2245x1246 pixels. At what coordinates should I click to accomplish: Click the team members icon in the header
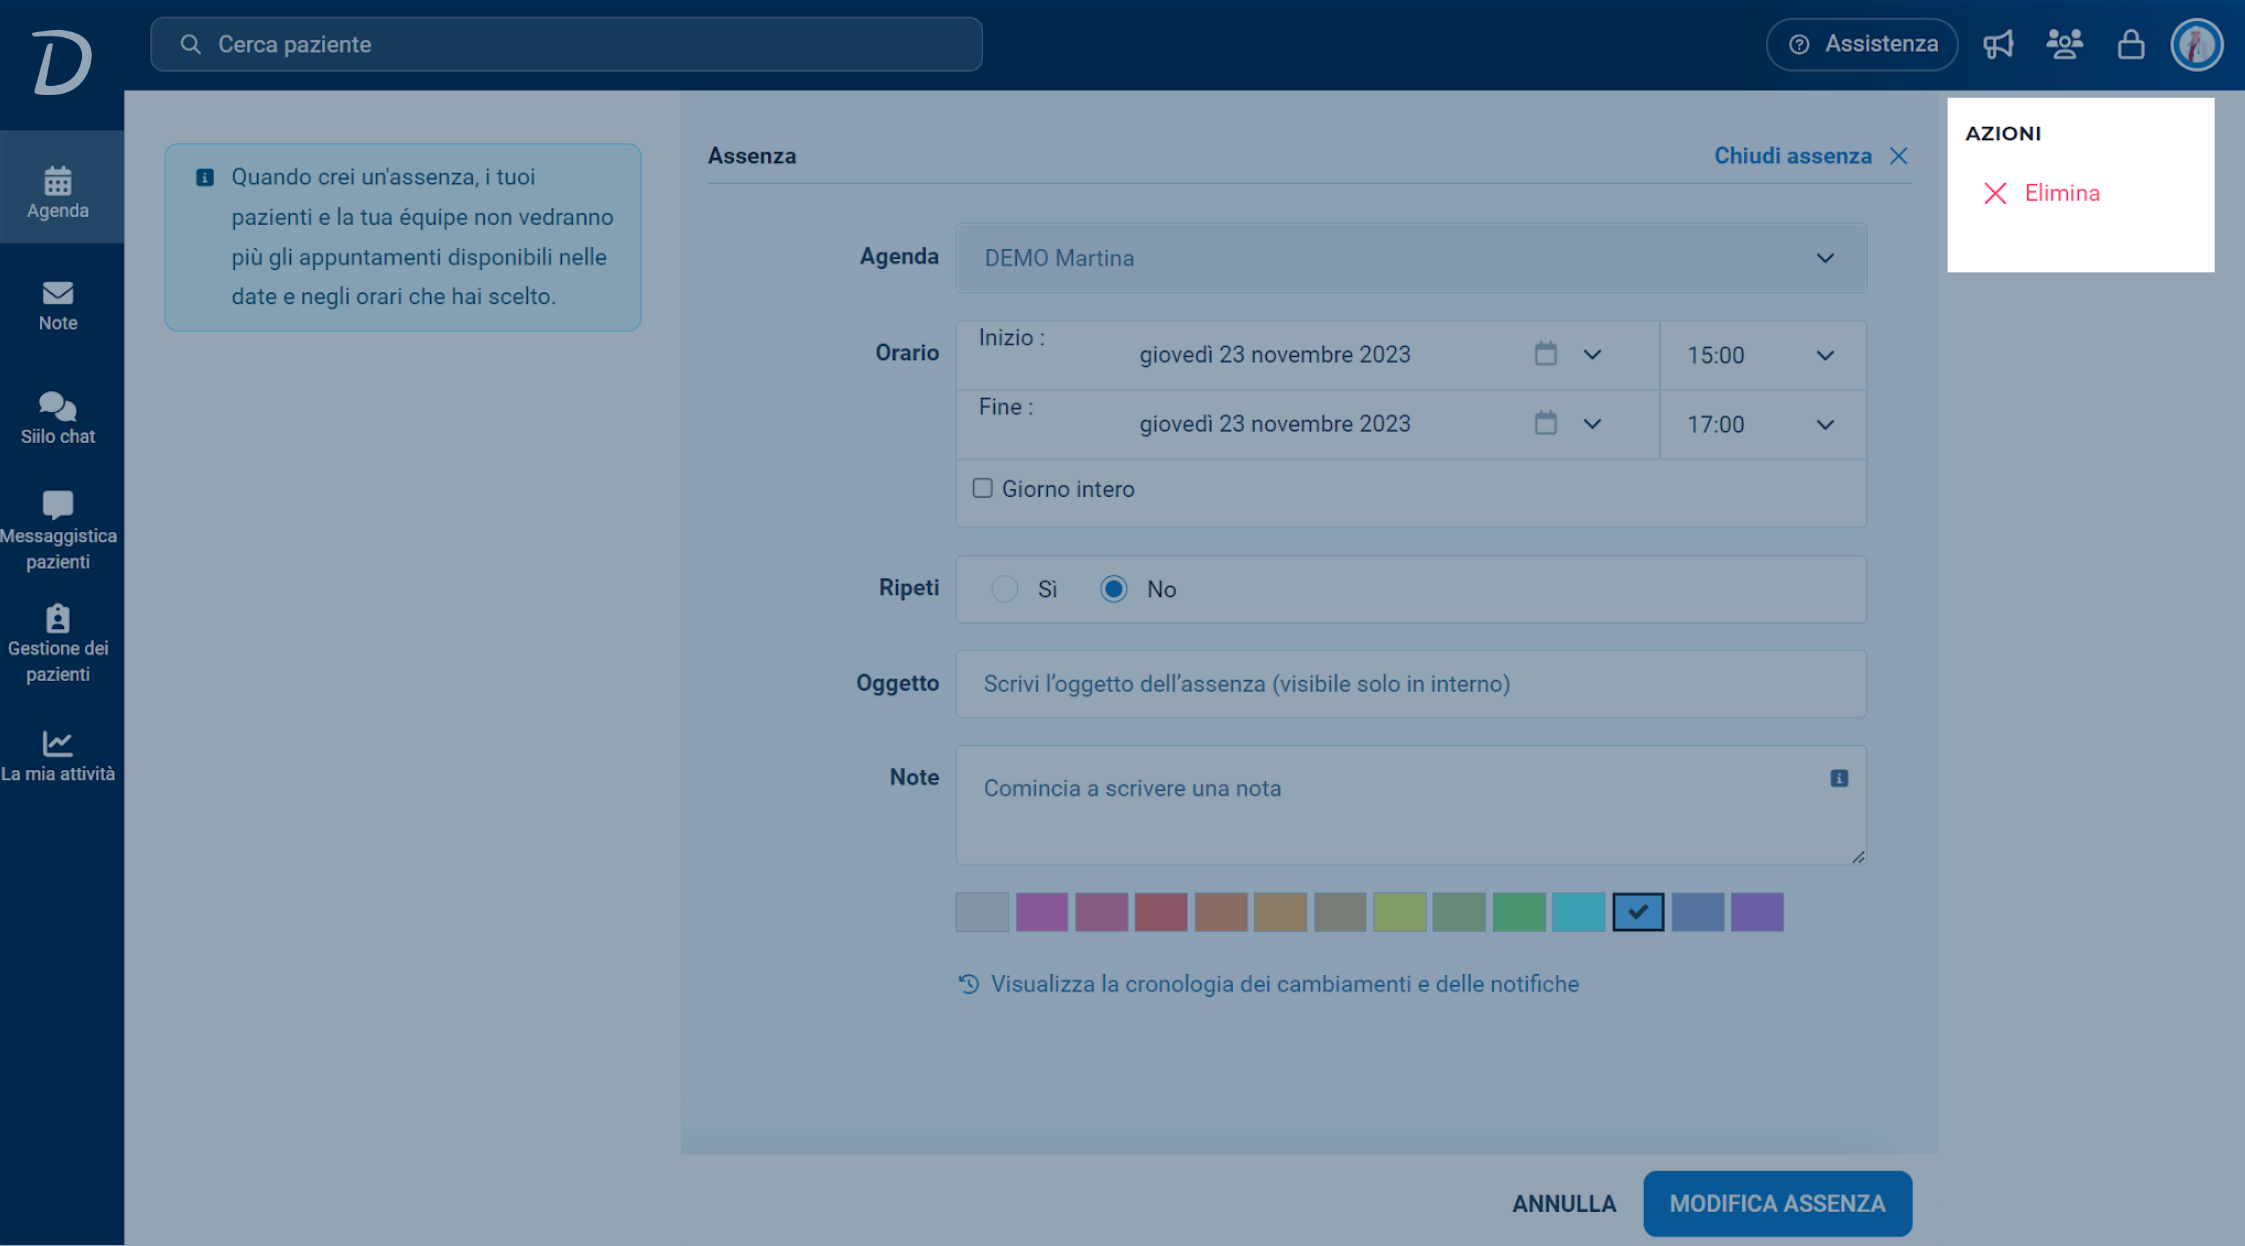(2064, 44)
